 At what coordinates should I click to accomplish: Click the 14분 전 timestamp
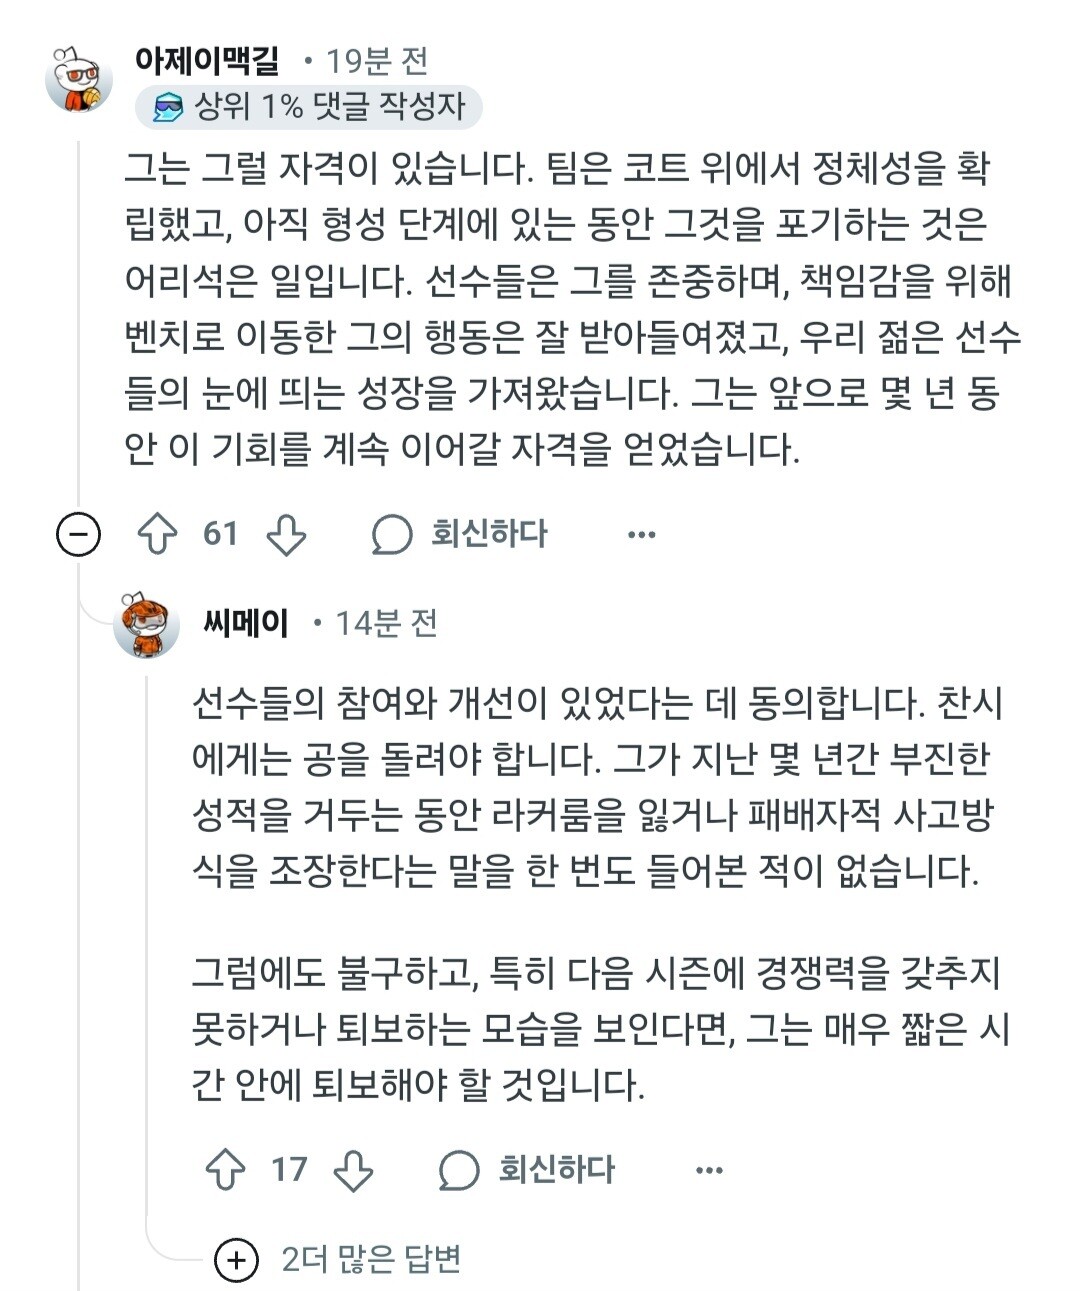click(x=386, y=624)
